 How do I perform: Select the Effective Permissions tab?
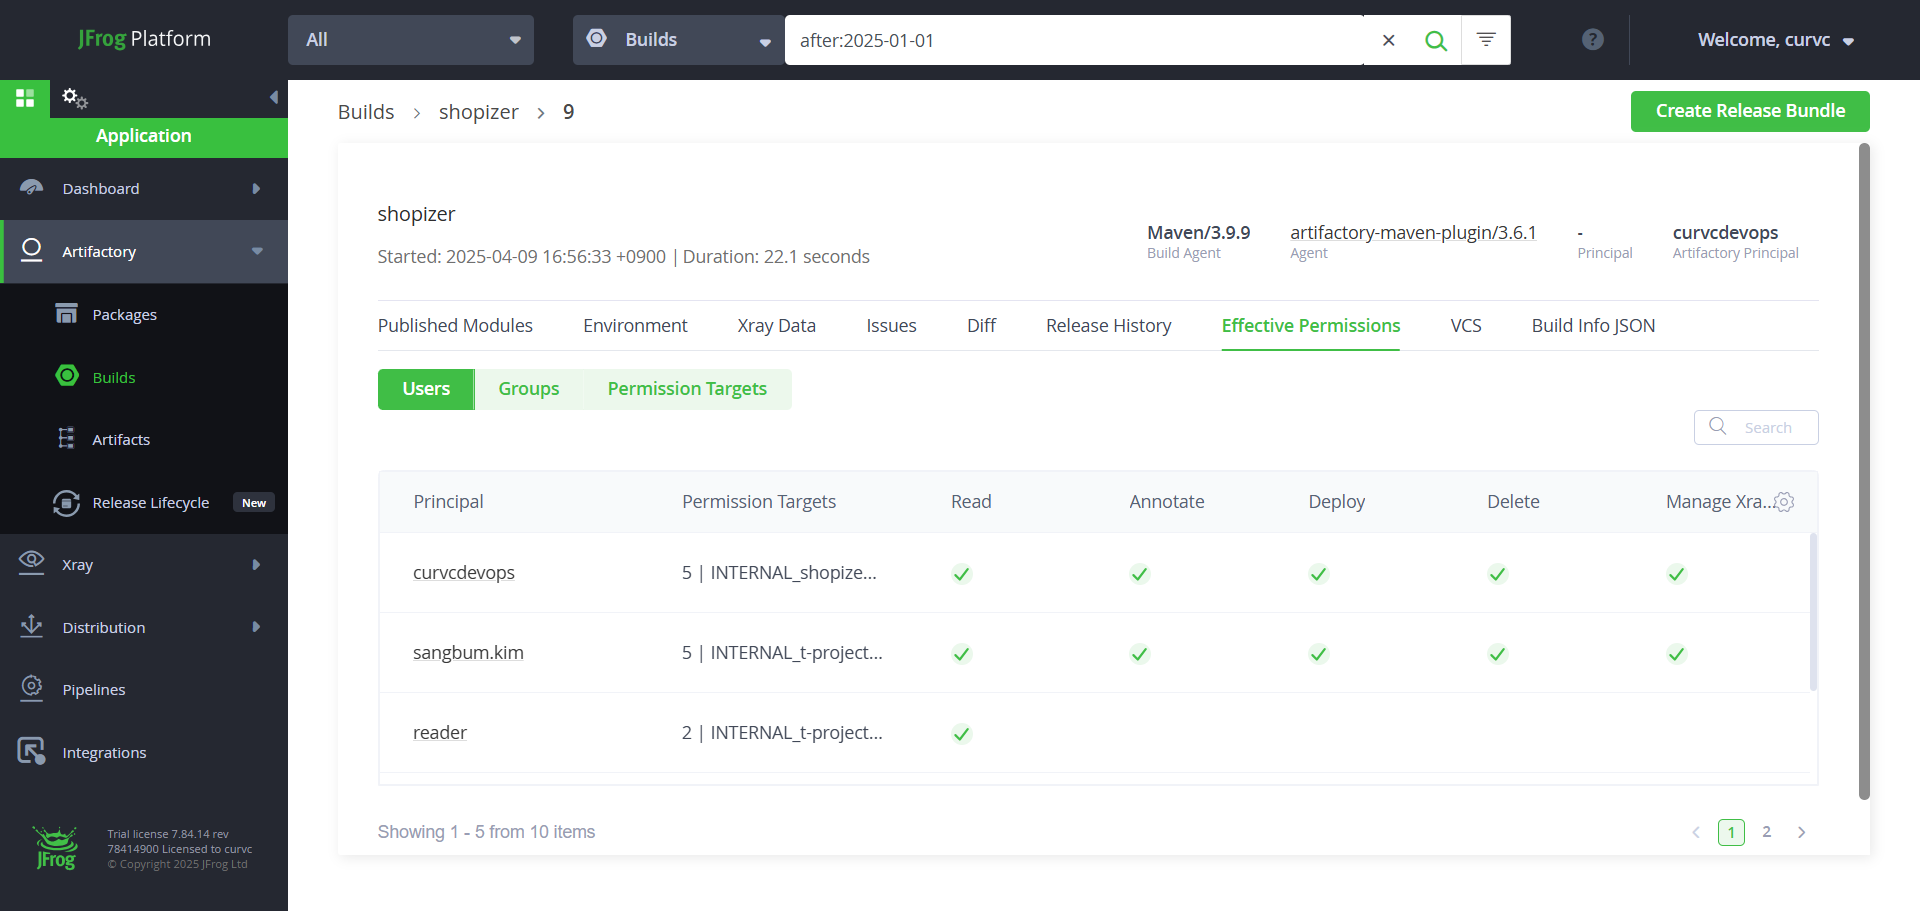pyautogui.click(x=1310, y=325)
